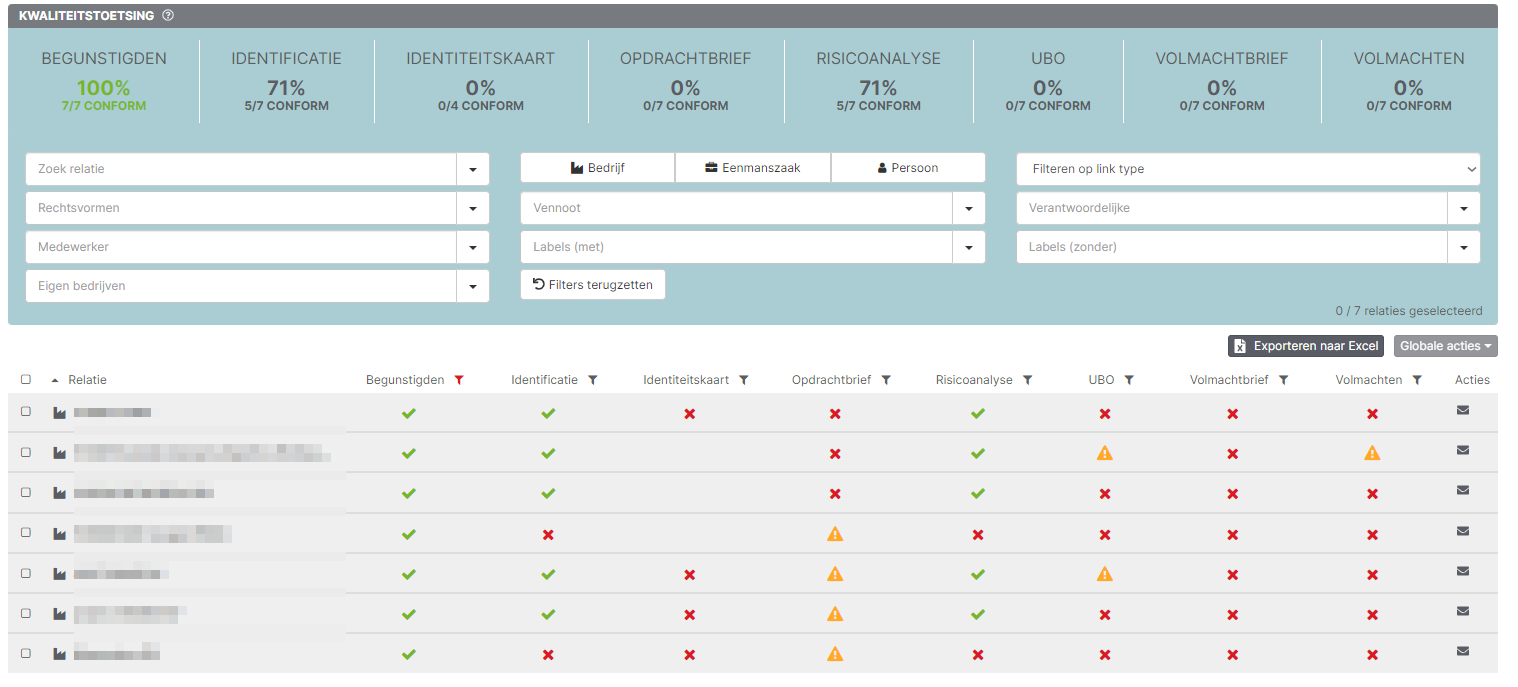Open the Globale acties dropdown

1445,346
